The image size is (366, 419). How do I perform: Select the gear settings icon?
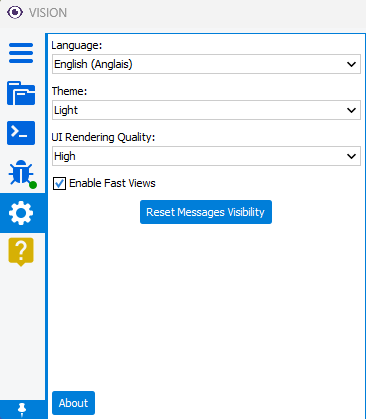click(21, 213)
